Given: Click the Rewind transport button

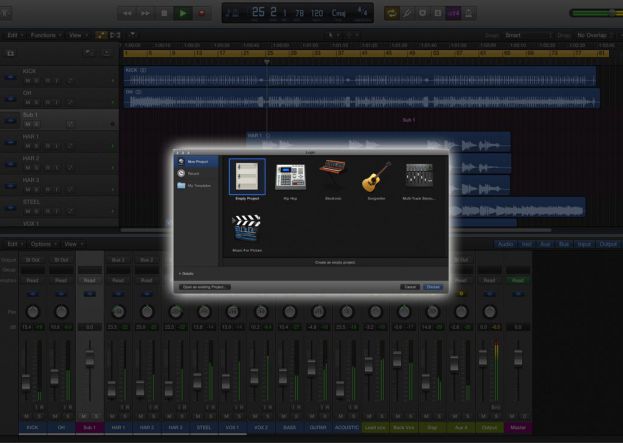Looking at the screenshot, I should coord(127,13).
